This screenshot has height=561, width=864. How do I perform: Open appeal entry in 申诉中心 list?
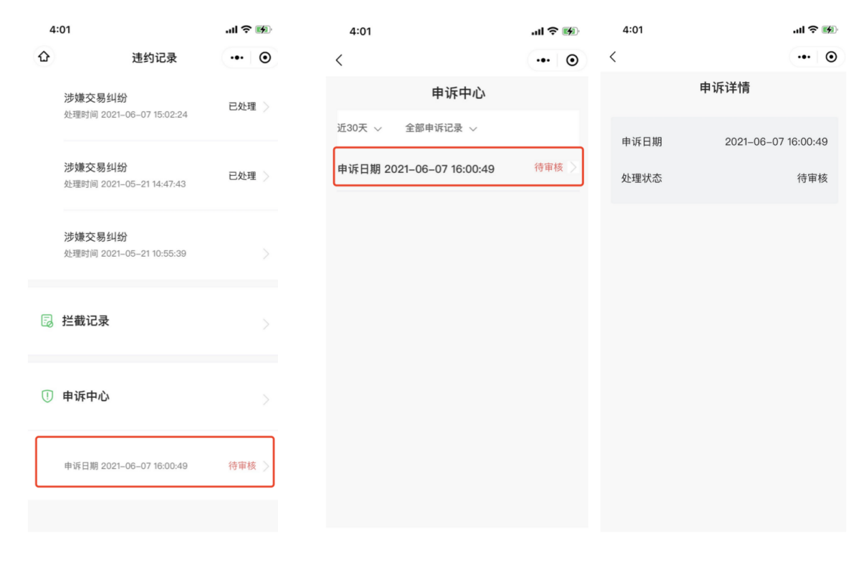tap(458, 166)
